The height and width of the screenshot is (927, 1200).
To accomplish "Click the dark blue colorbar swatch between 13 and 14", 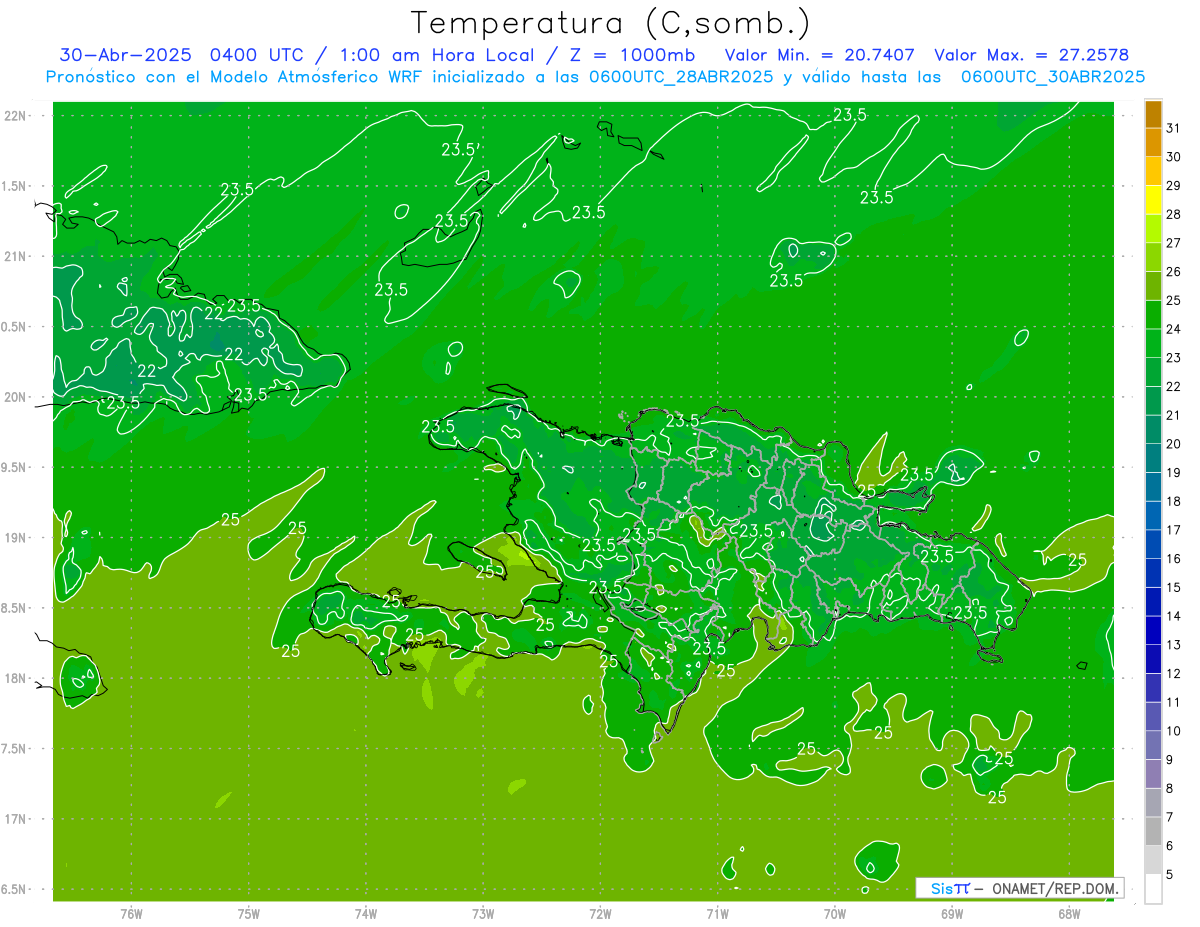I will click(1153, 631).
